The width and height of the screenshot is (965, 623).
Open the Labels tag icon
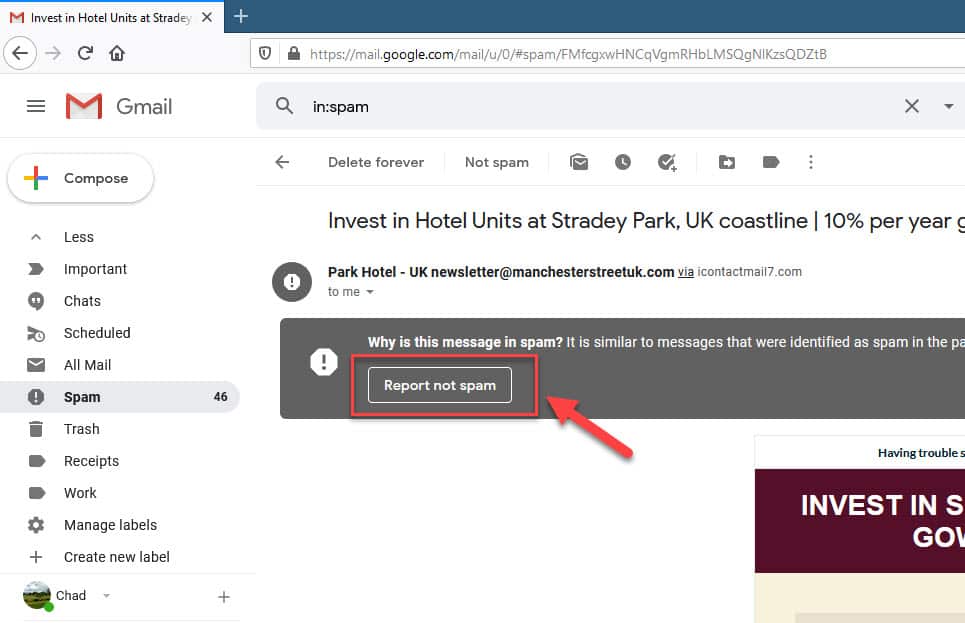point(771,162)
